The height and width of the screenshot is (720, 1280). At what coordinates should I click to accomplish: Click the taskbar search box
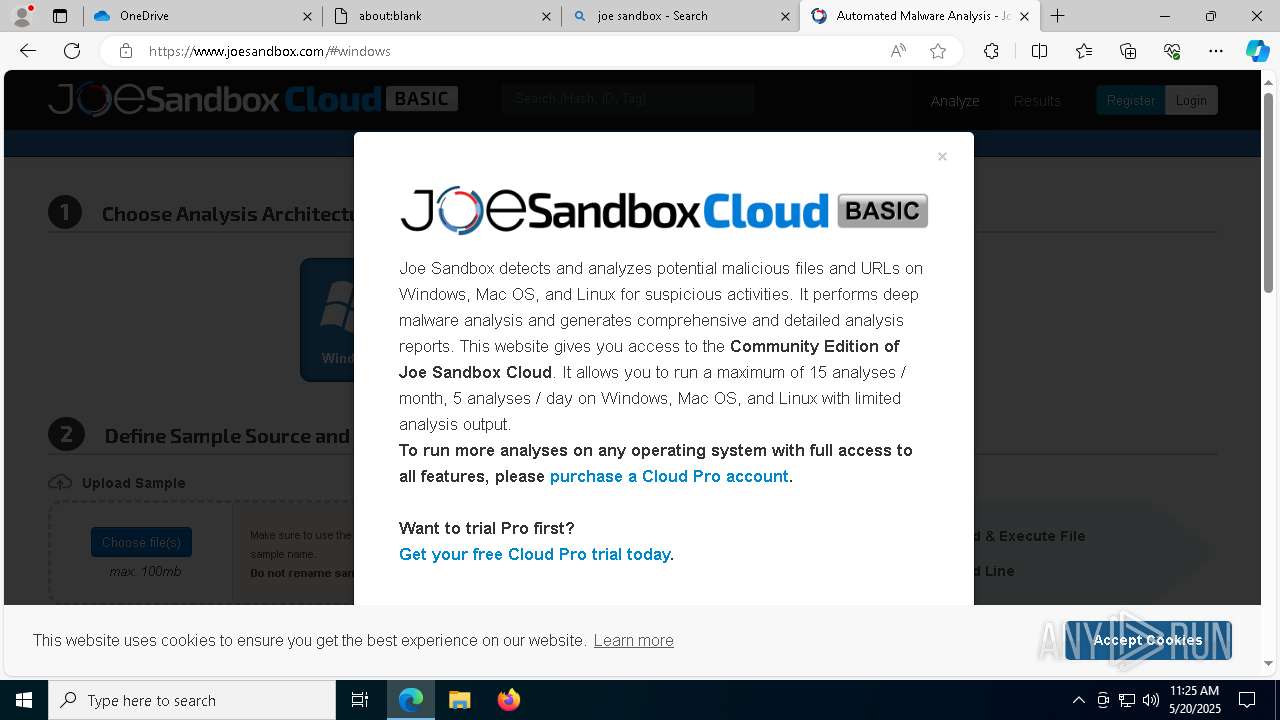[192, 700]
